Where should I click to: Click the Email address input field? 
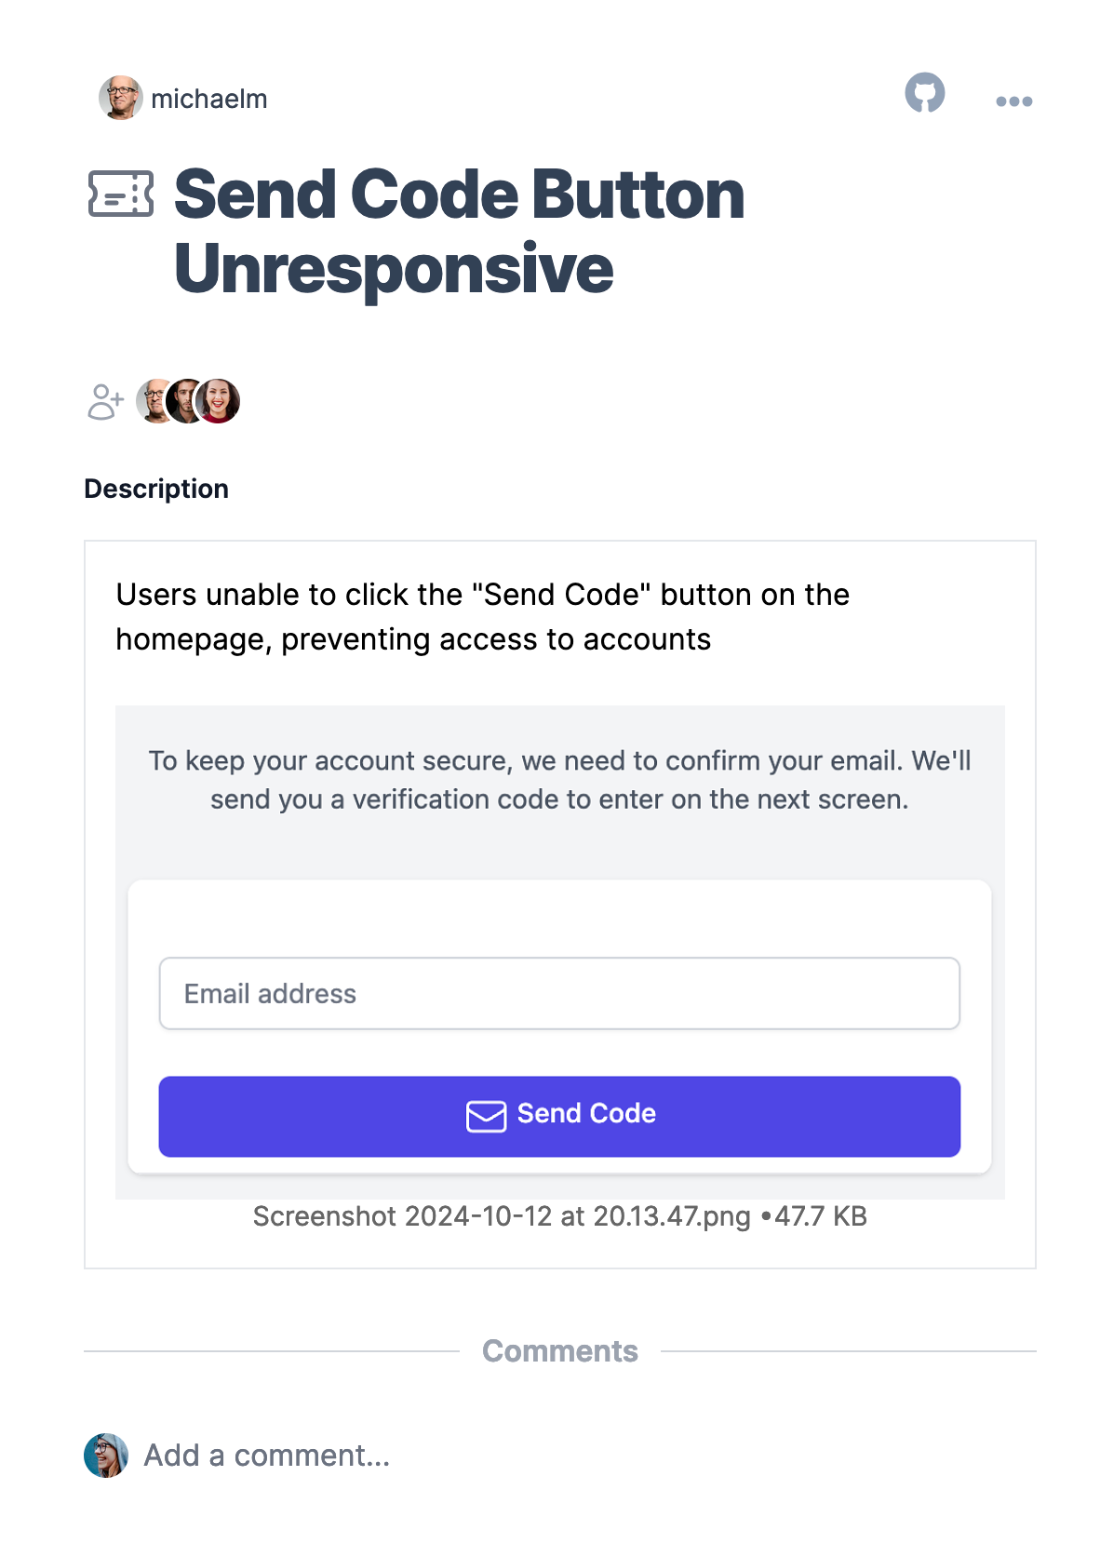559,993
